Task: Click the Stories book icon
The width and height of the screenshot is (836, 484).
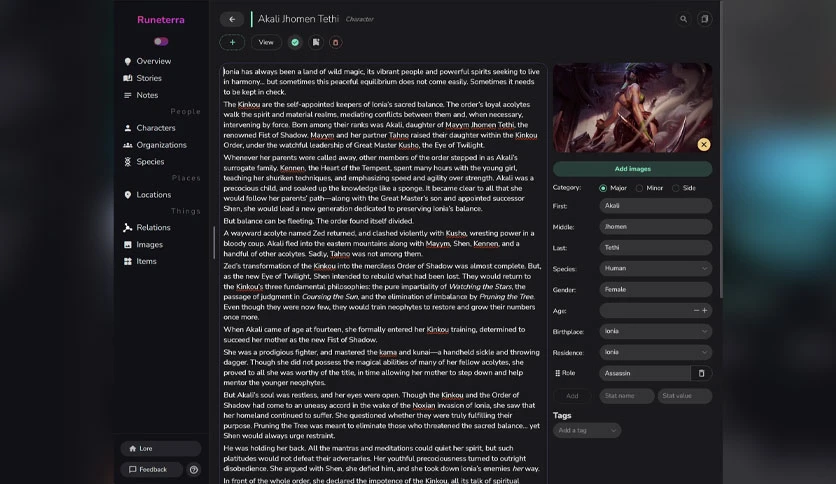Action: coord(127,78)
